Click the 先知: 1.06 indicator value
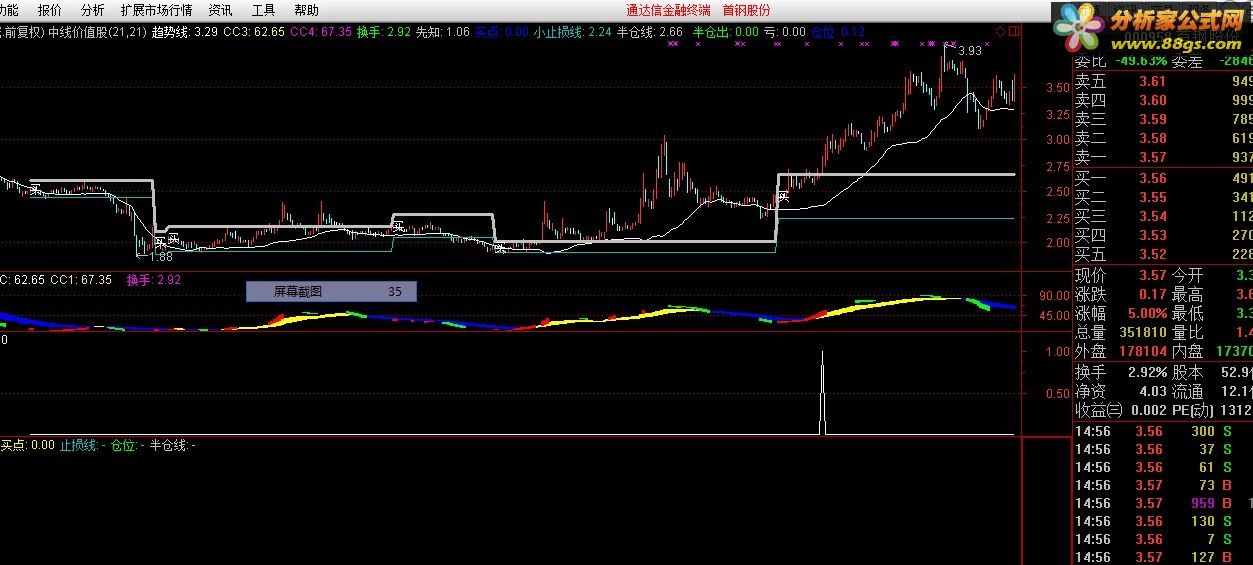Screen dimensions: 1253x565 coord(442,32)
